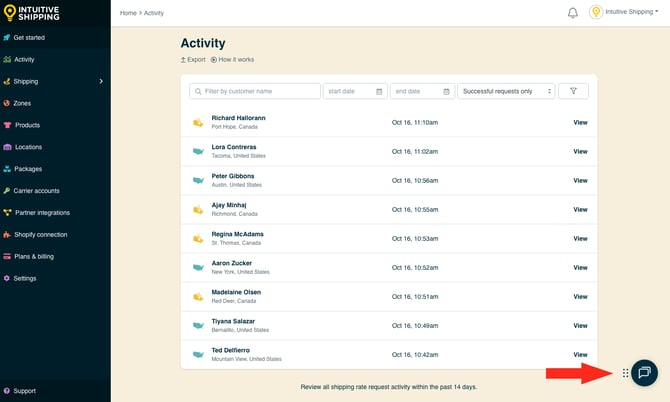Click Canada icon beside Richard Hallorann
Screen dimensions: 670x402
click(x=198, y=123)
